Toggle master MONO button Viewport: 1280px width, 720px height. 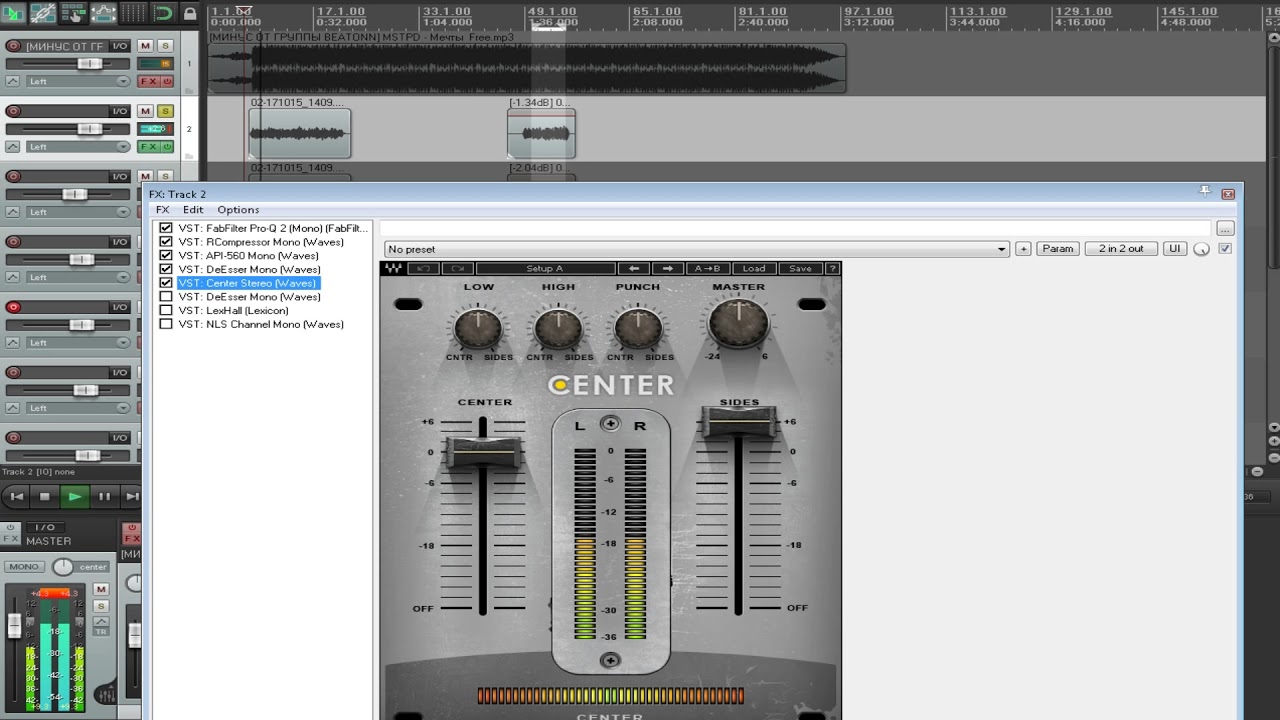24,567
